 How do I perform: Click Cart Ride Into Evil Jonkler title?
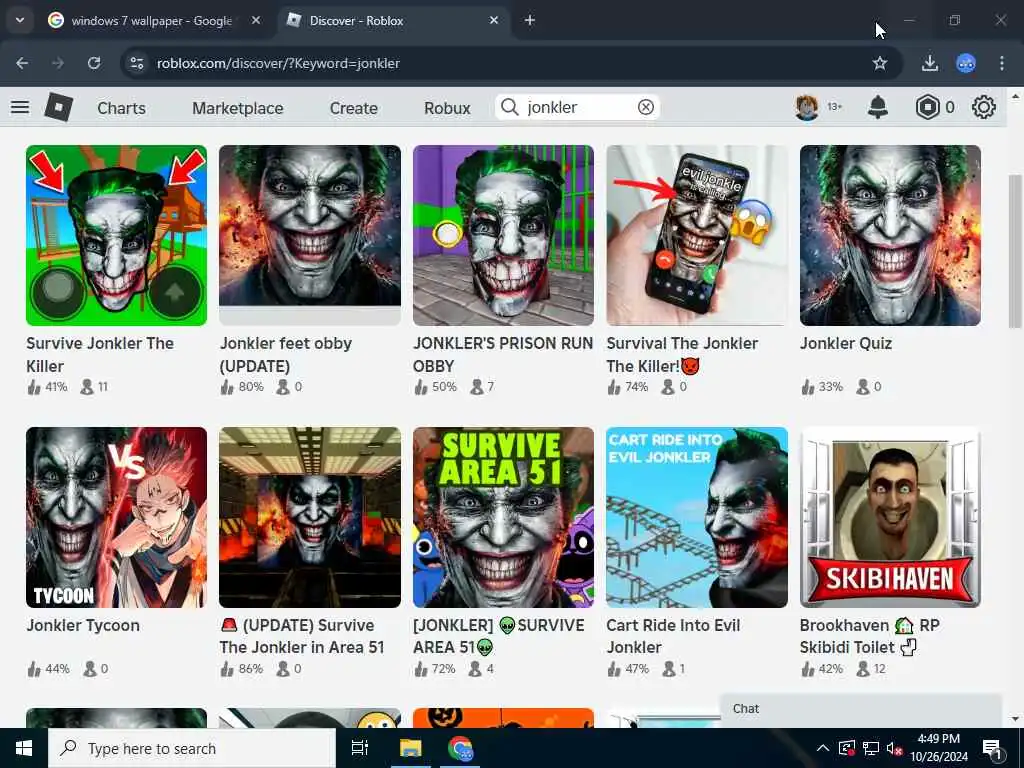[673, 636]
